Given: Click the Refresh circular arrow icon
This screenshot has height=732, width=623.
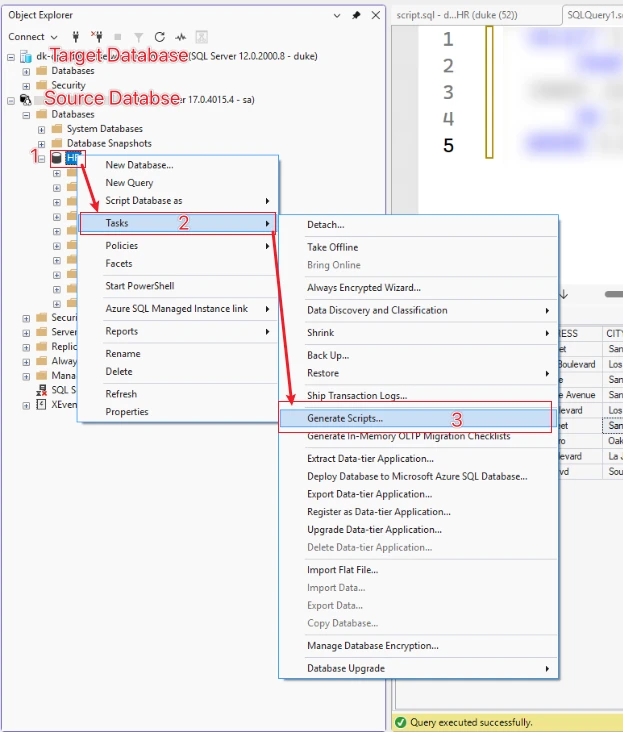Looking at the screenshot, I should 160,37.
